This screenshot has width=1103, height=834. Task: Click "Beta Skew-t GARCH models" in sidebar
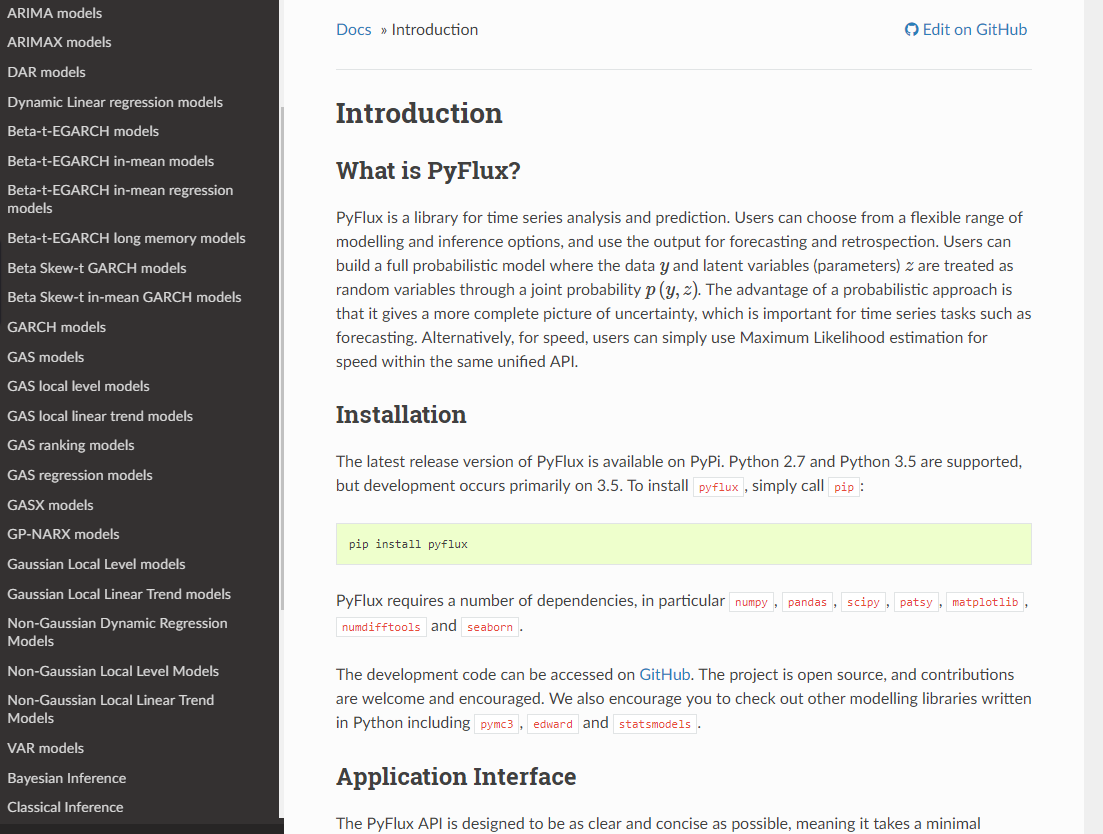[96, 268]
